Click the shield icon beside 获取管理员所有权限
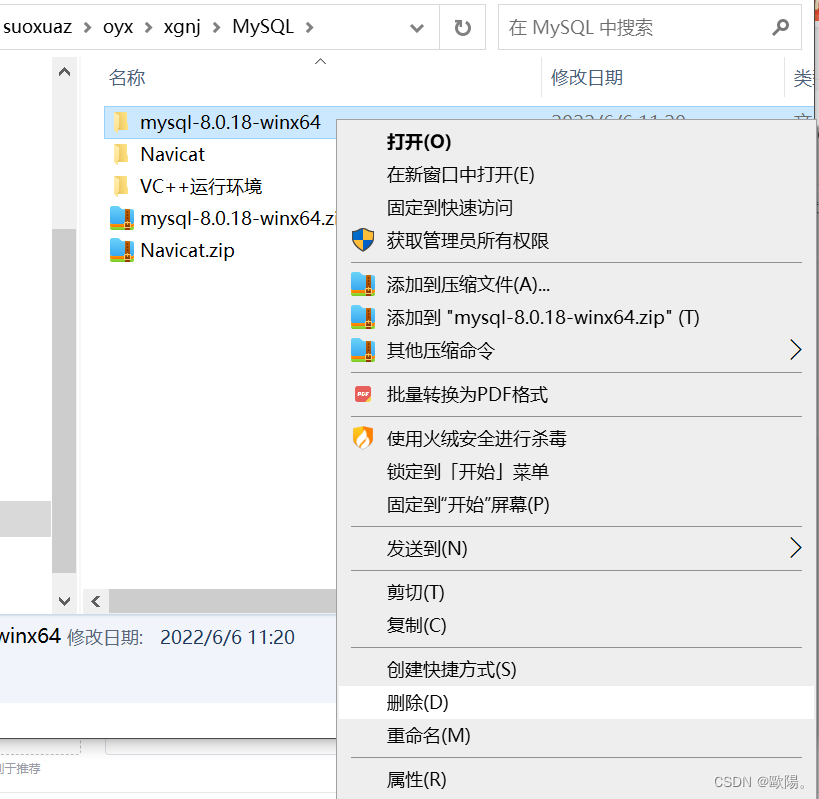Viewport: 819px width, 799px height. [x=362, y=240]
